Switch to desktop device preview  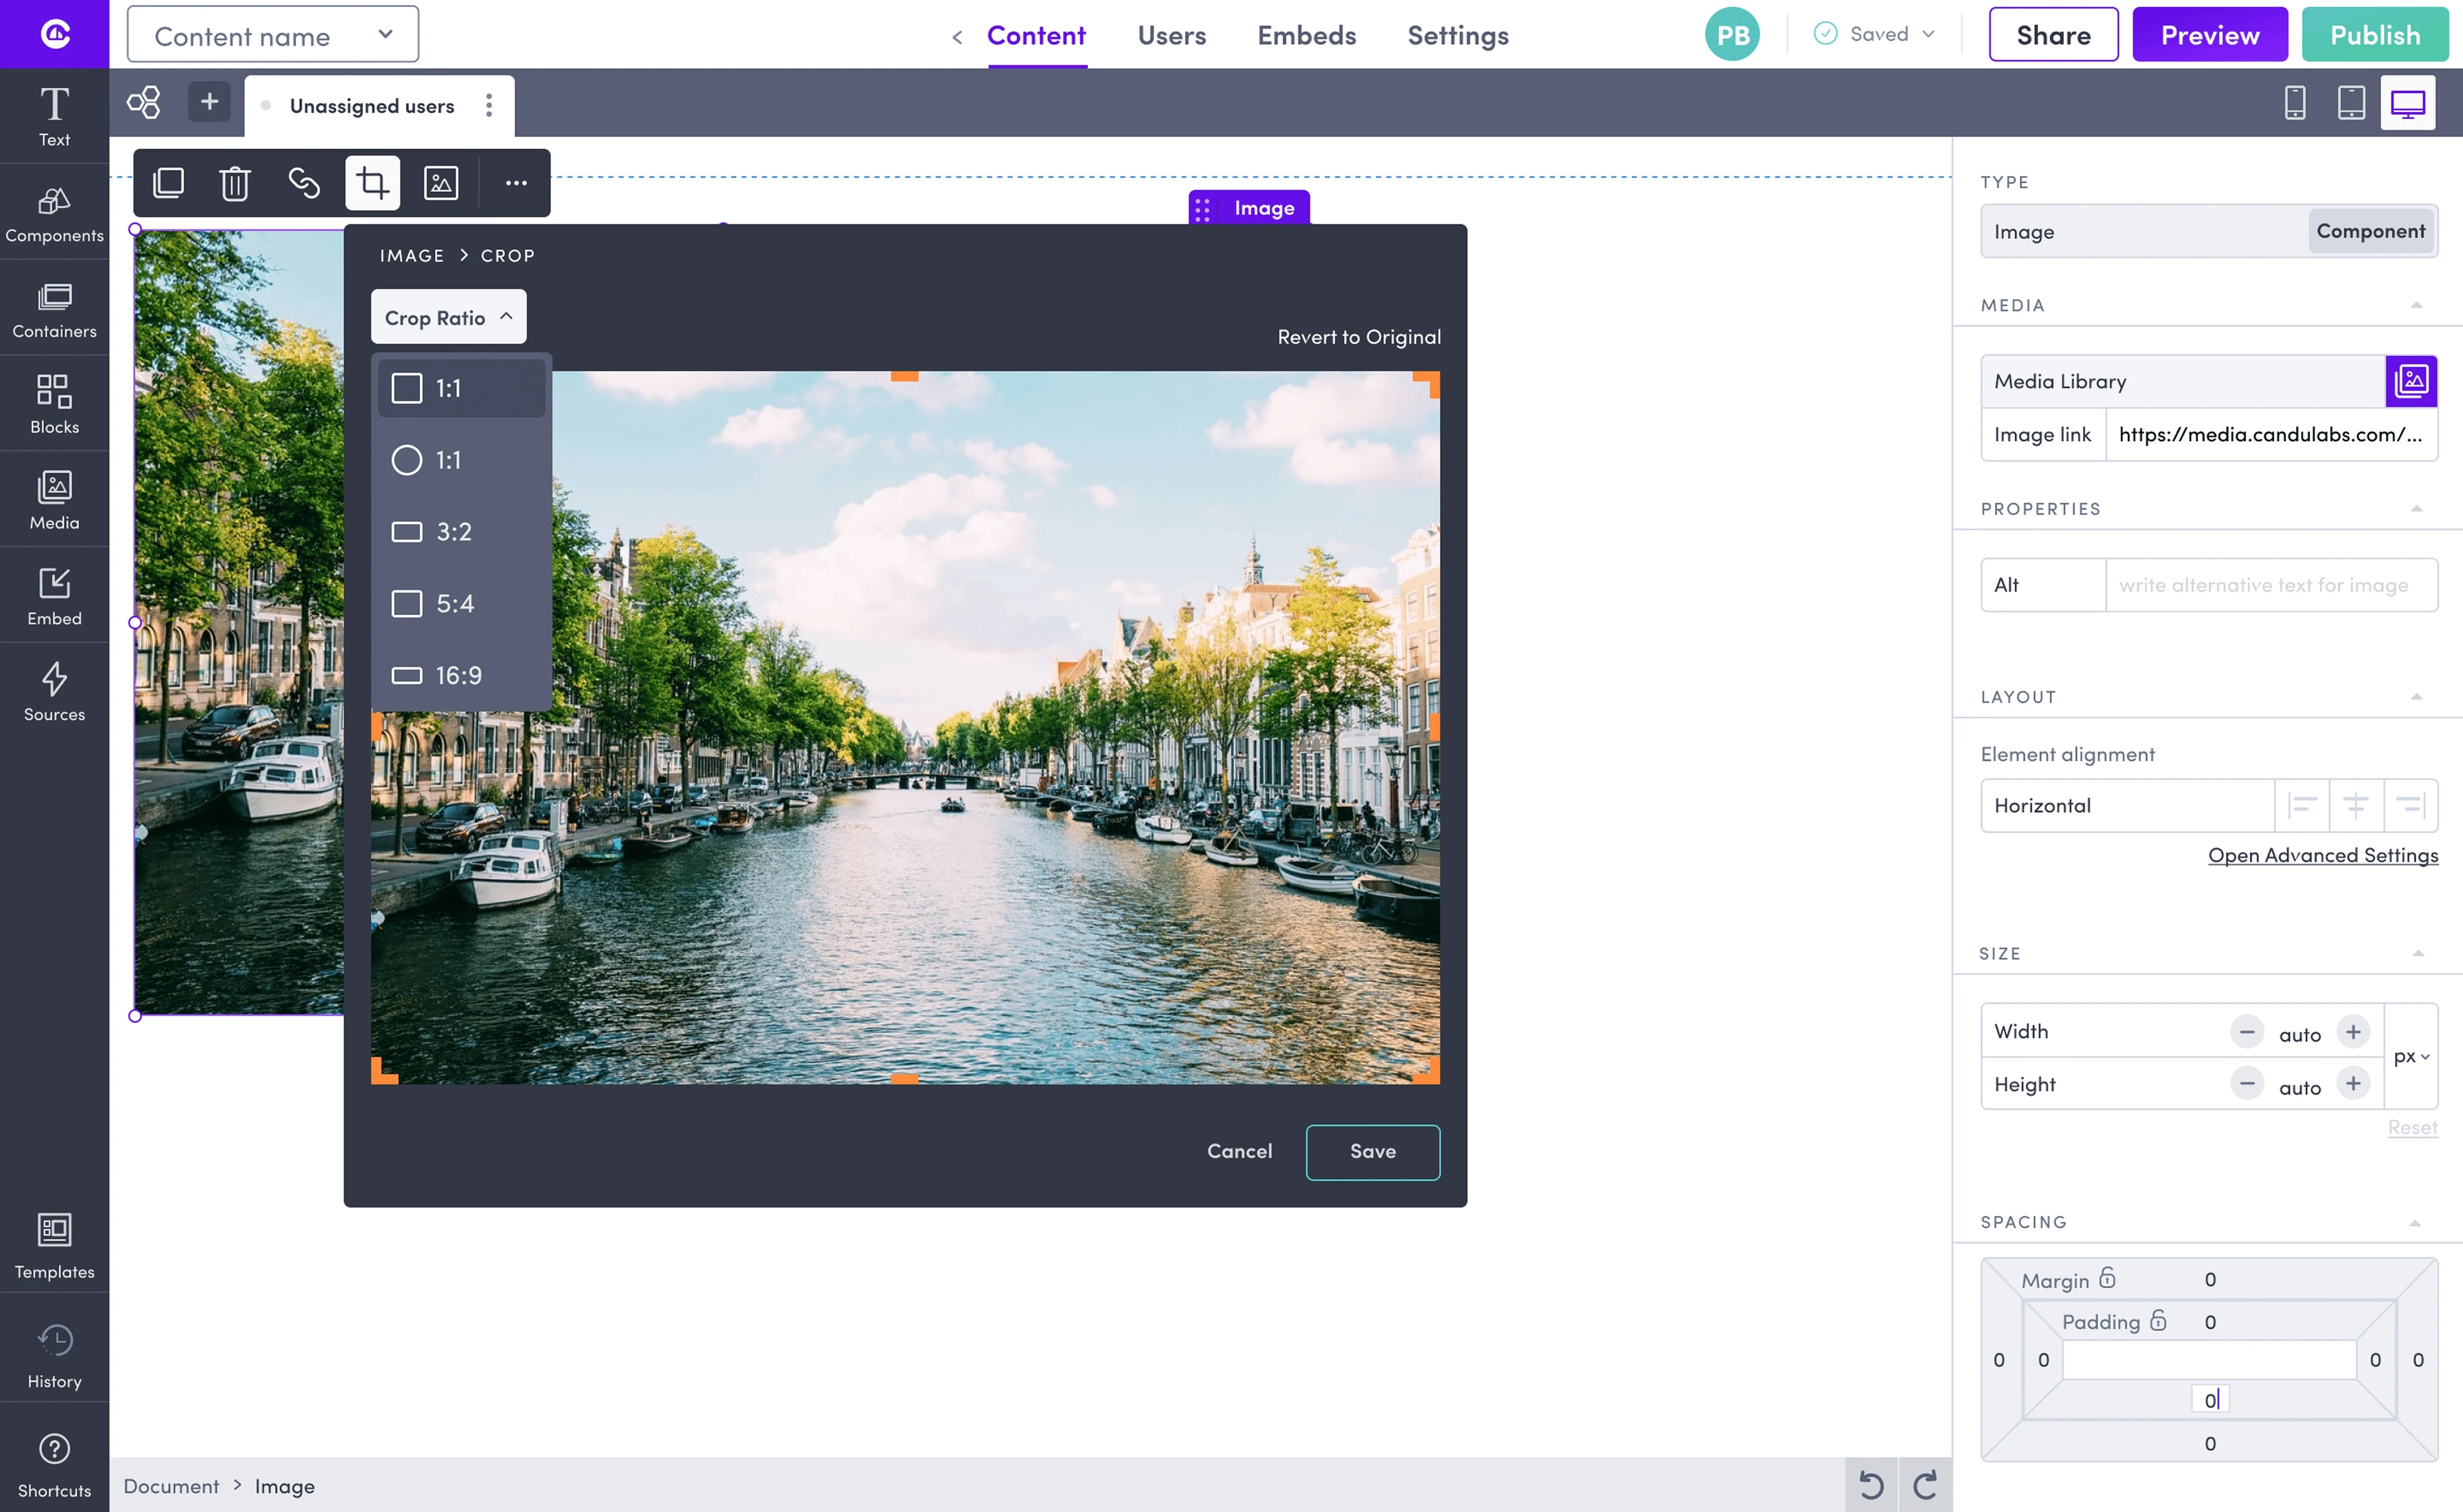2407,102
